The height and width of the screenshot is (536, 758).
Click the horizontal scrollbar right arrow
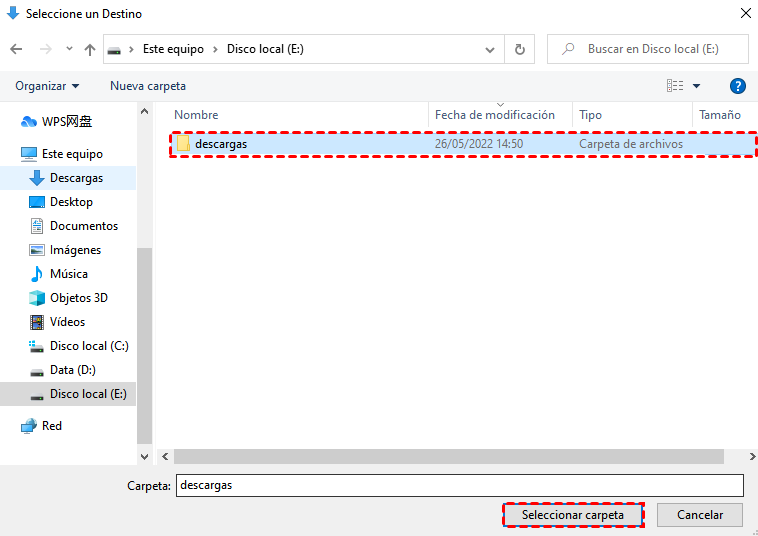pos(752,456)
